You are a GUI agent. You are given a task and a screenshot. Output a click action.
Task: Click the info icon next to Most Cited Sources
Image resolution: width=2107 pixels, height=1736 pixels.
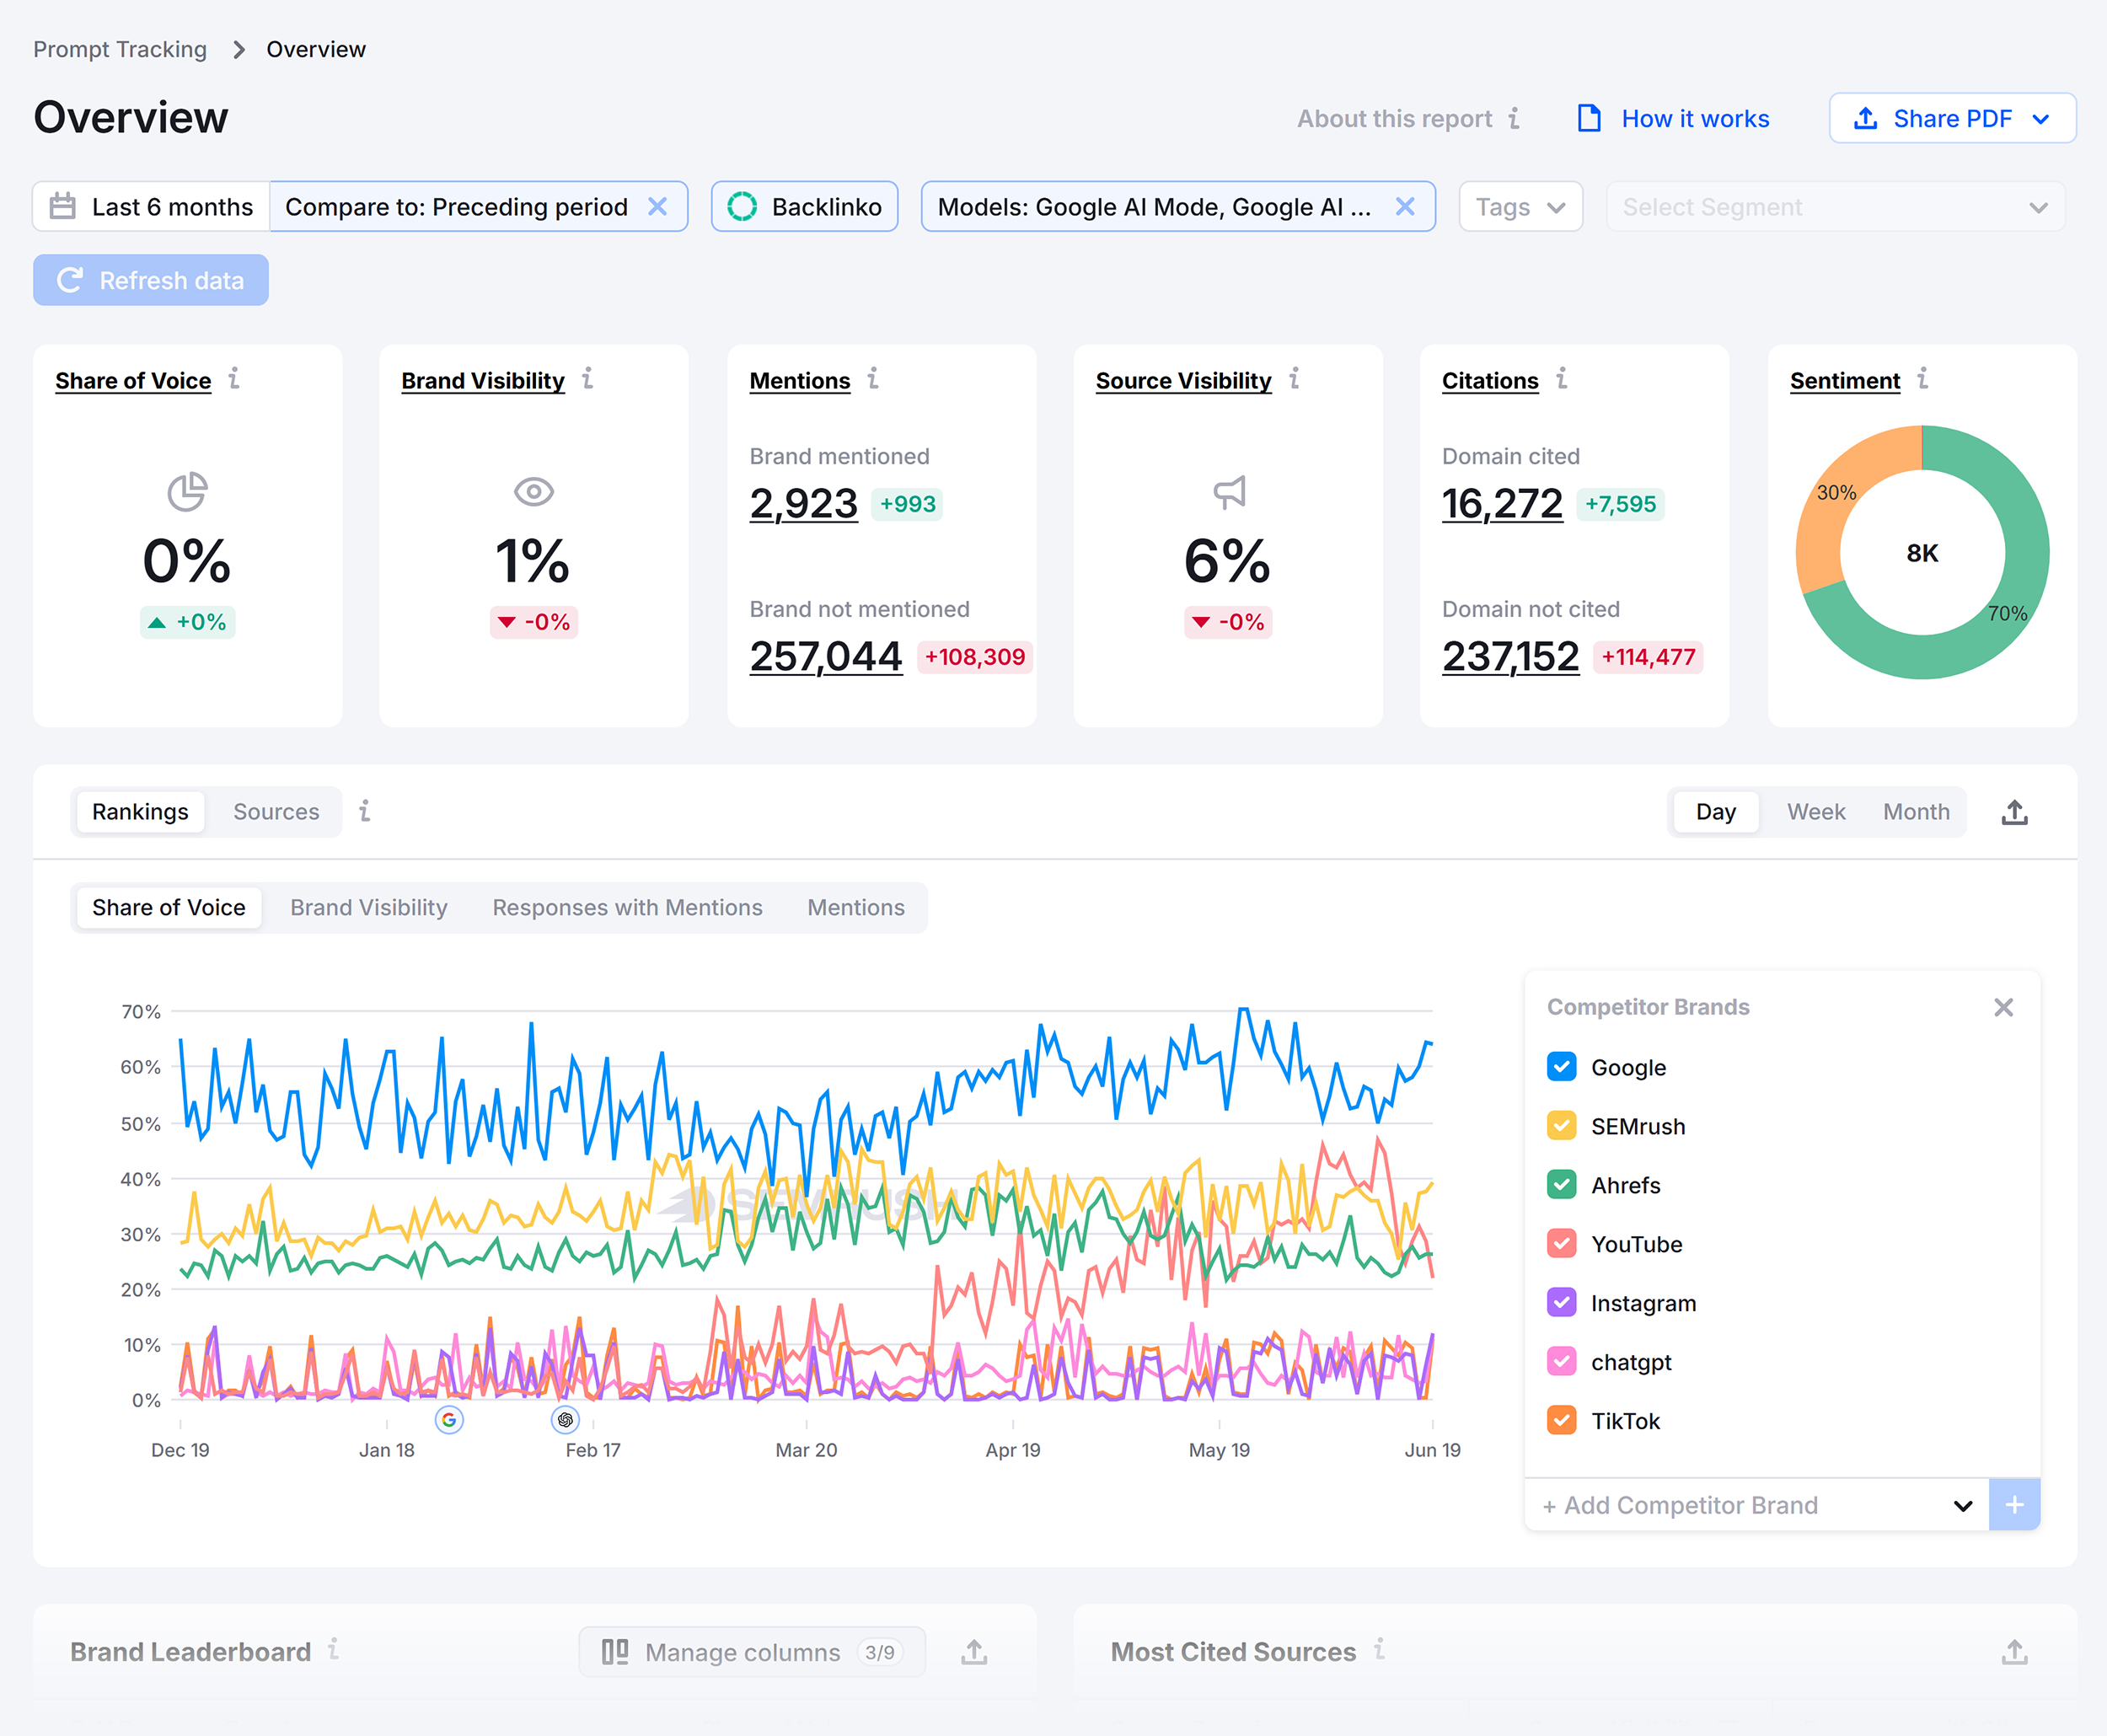[1379, 1649]
